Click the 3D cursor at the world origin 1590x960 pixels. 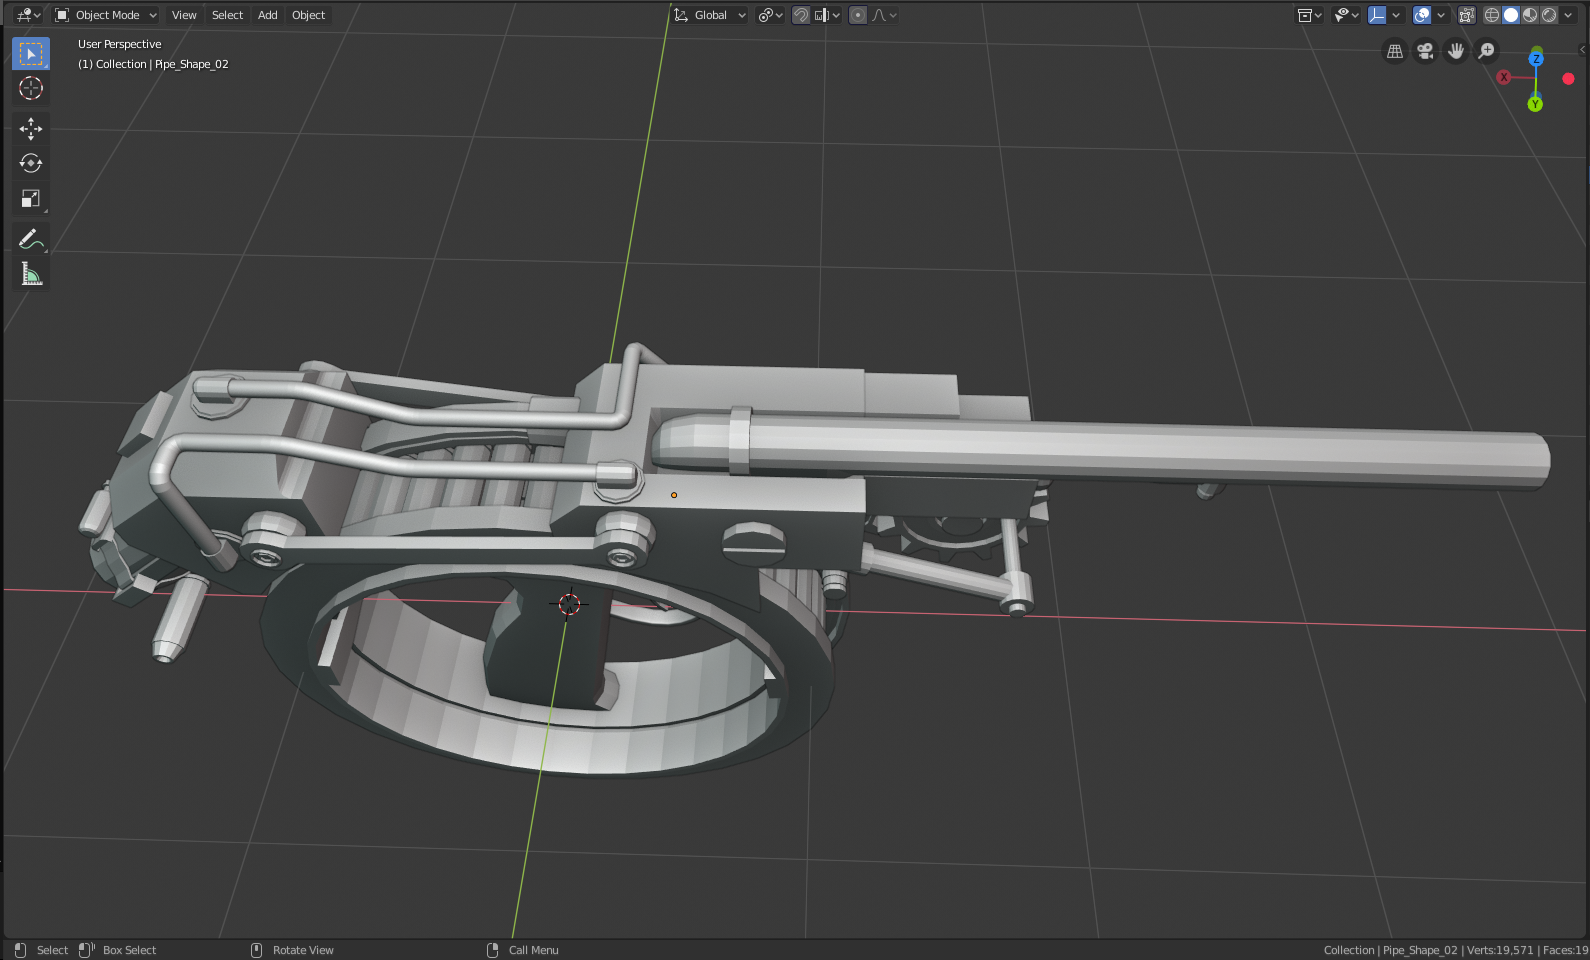569,604
